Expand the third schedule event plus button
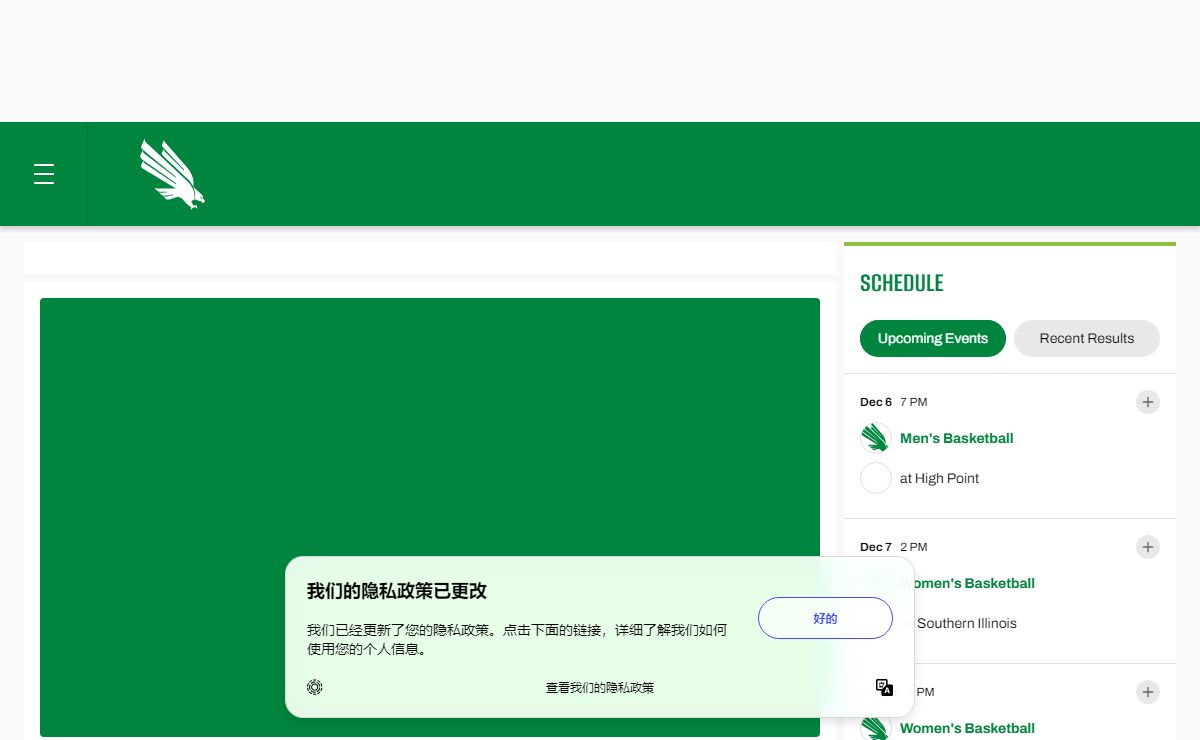The image size is (1200, 740). coord(1148,692)
